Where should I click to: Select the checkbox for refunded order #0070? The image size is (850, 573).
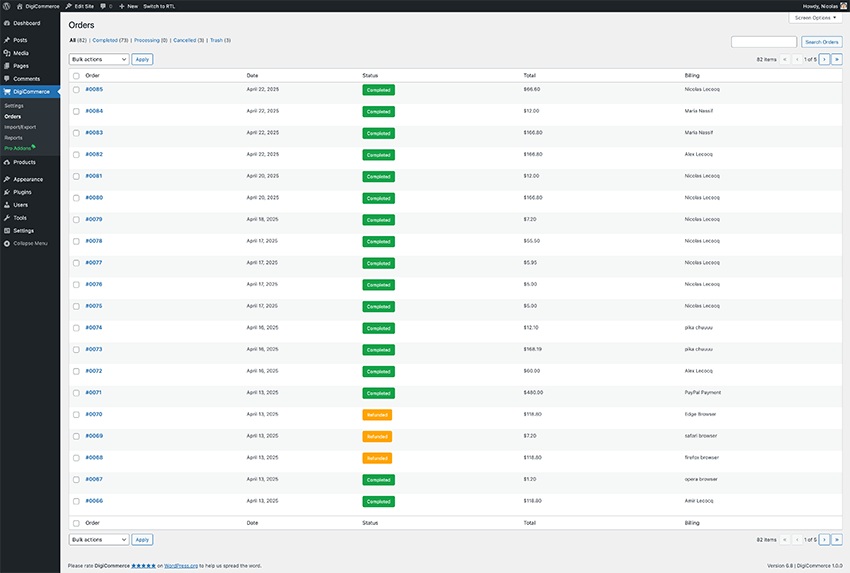tap(76, 415)
